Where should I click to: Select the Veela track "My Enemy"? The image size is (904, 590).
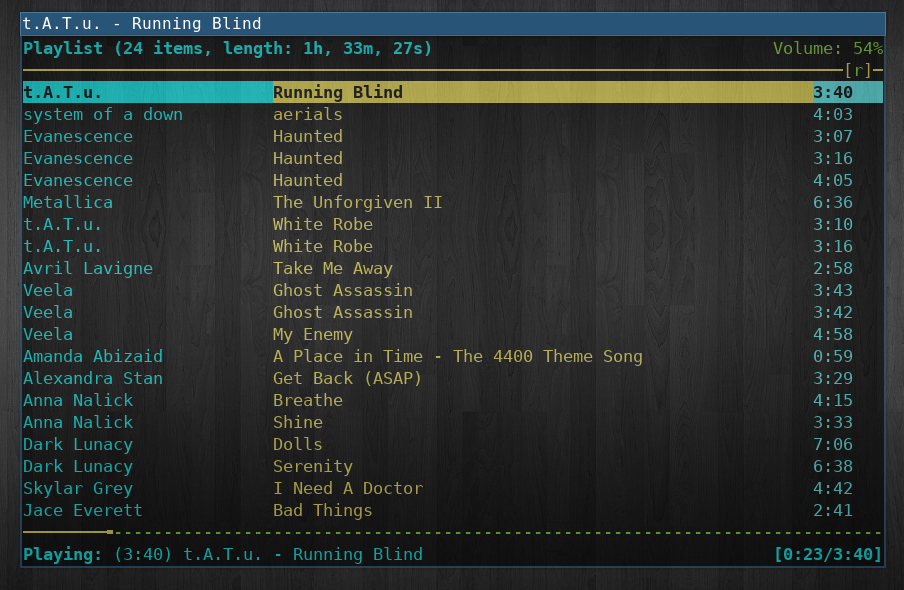(x=312, y=335)
